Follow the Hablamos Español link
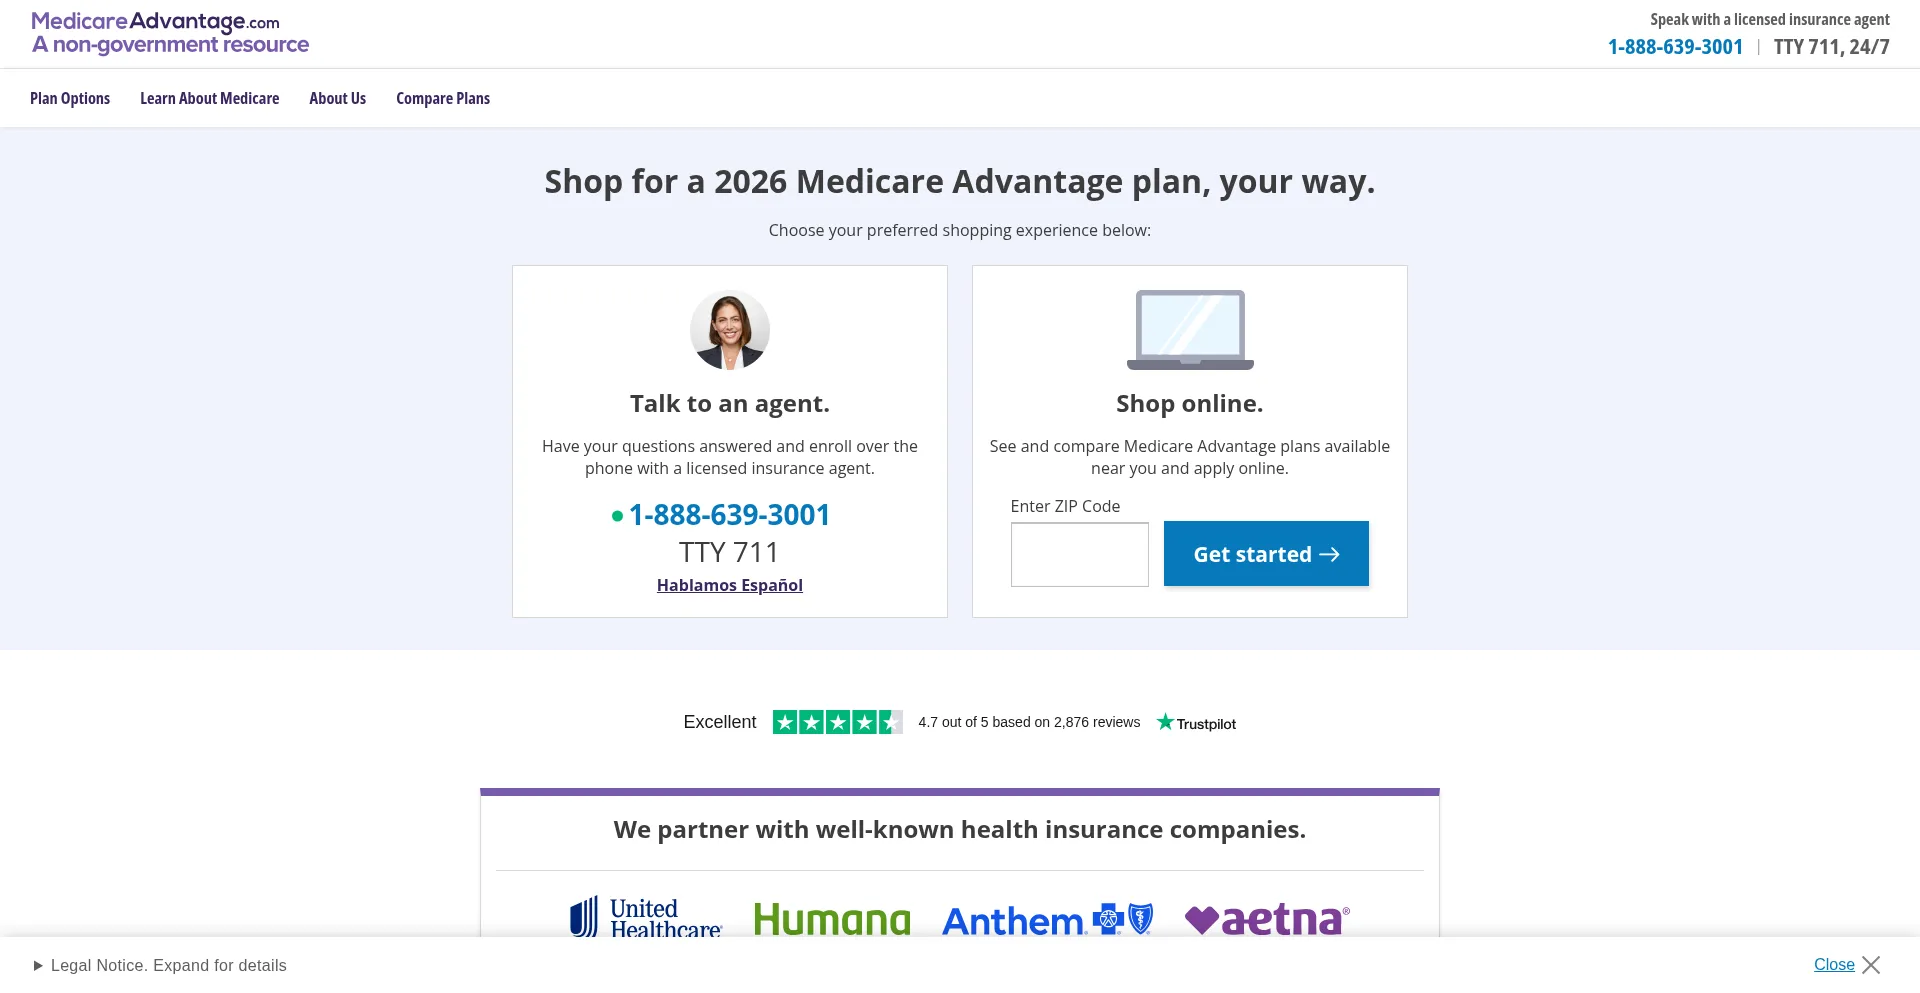Image resolution: width=1920 pixels, height=993 pixels. [x=730, y=585]
